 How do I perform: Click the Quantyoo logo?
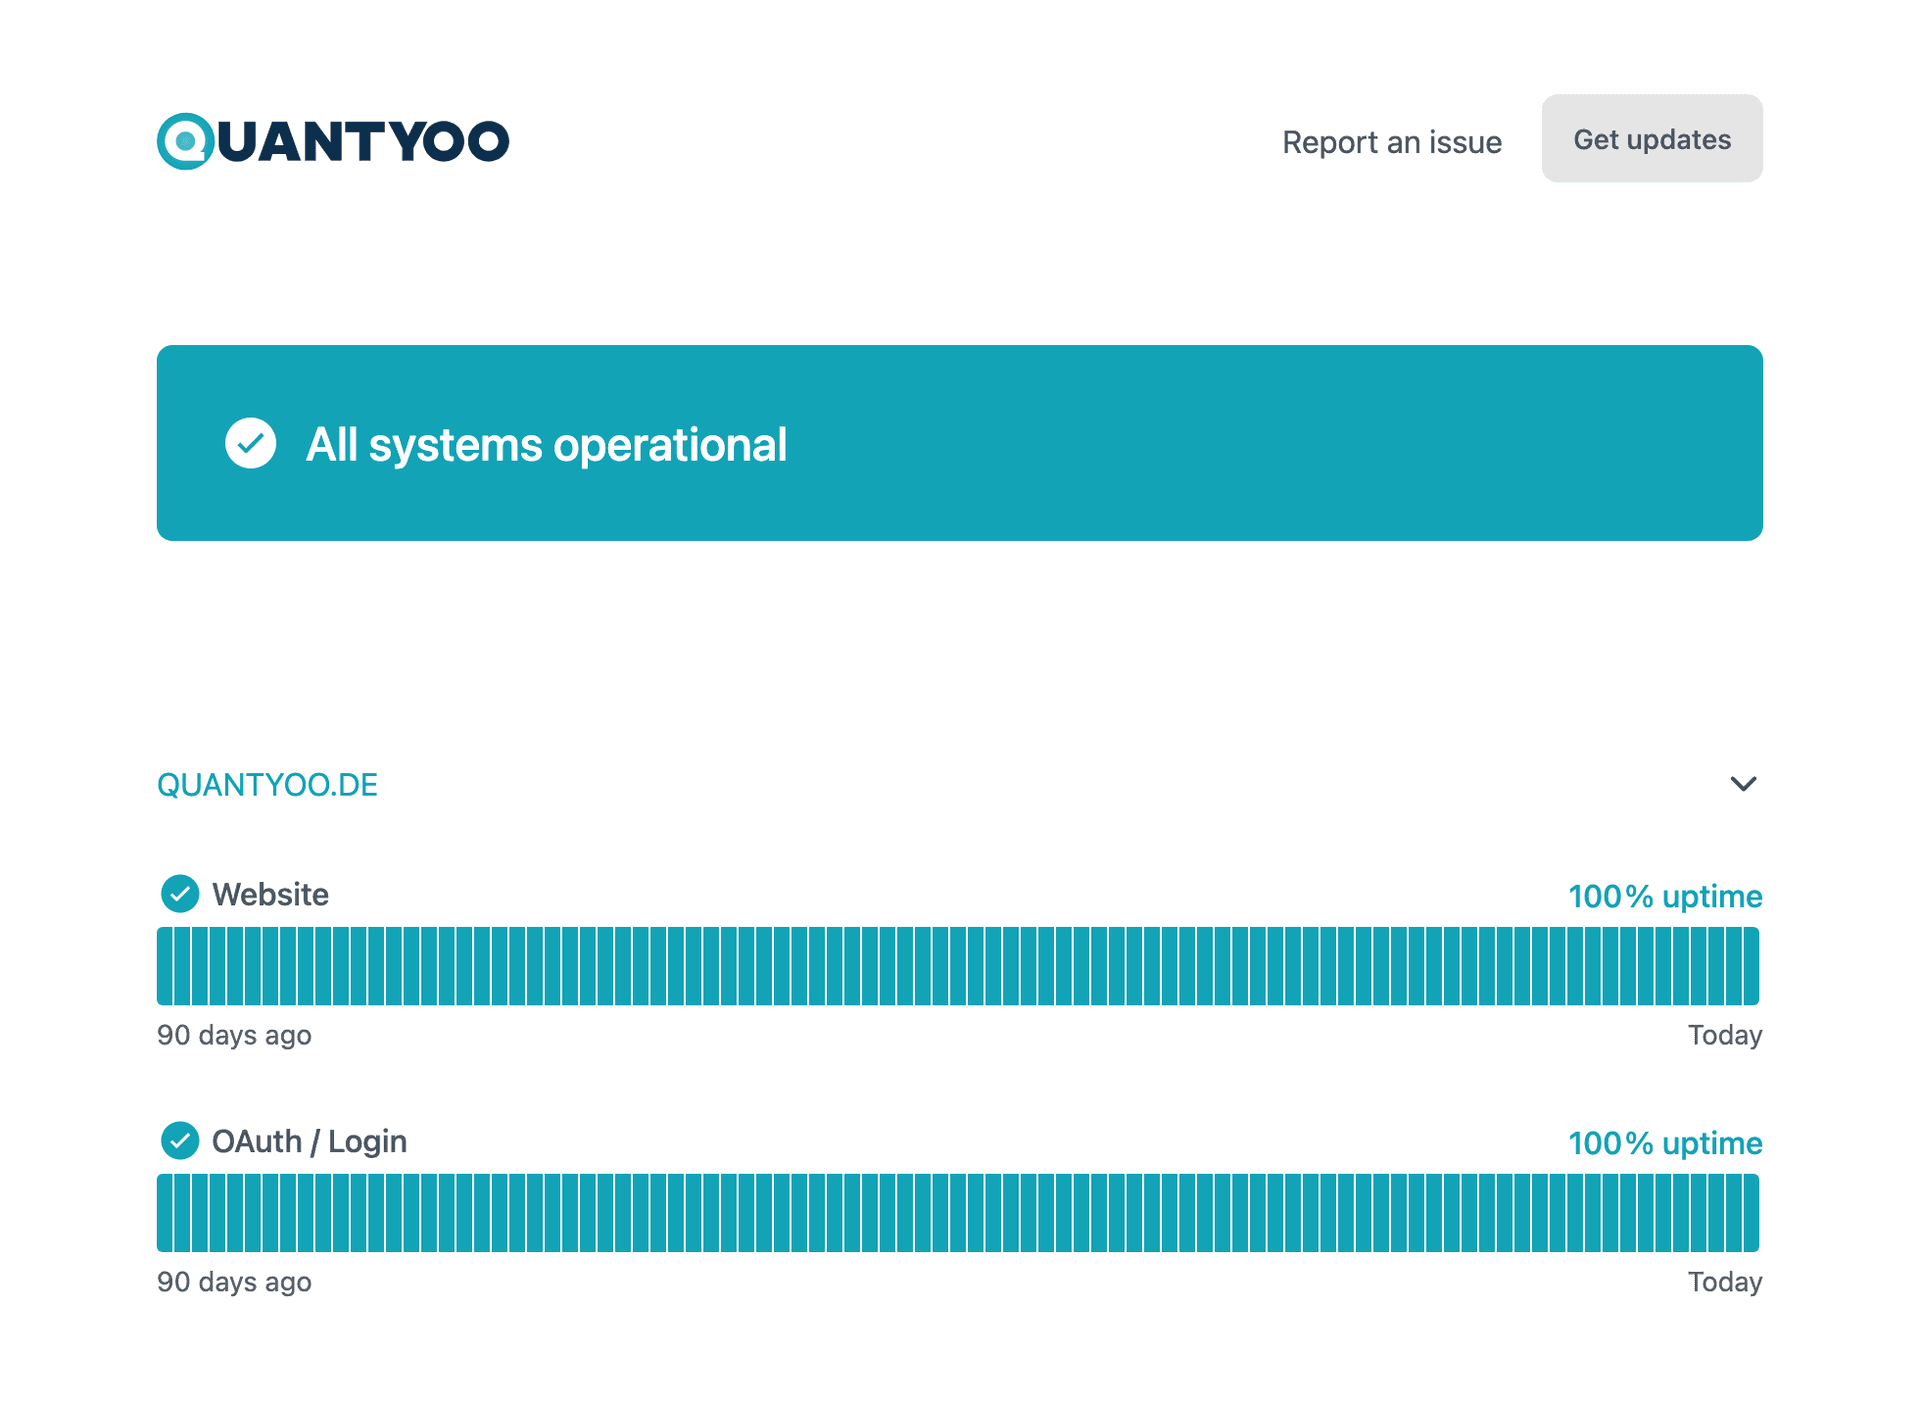click(333, 141)
